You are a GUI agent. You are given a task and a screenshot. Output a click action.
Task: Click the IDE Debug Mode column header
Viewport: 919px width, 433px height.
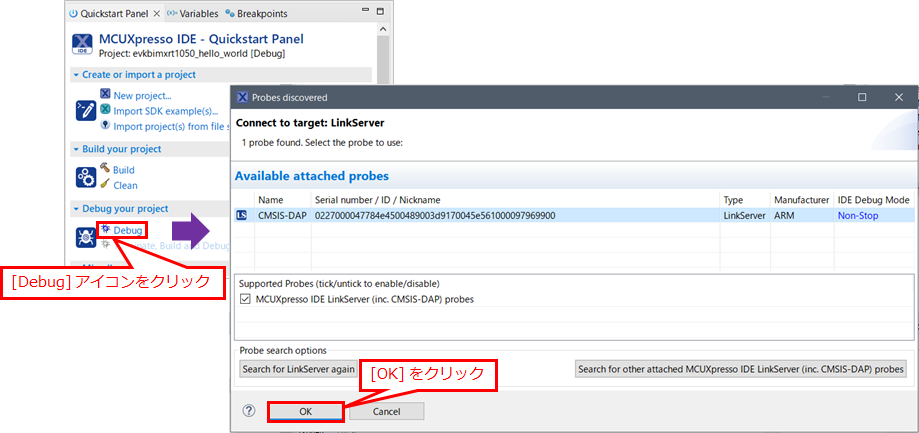[874, 200]
